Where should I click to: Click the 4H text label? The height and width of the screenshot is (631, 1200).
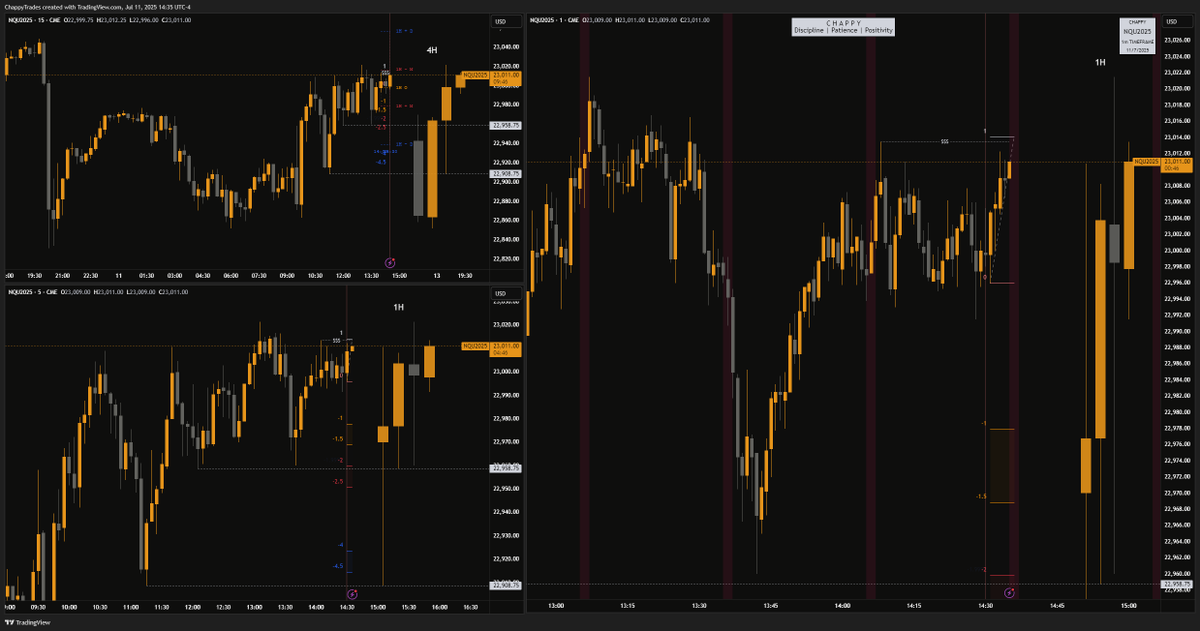pos(432,49)
